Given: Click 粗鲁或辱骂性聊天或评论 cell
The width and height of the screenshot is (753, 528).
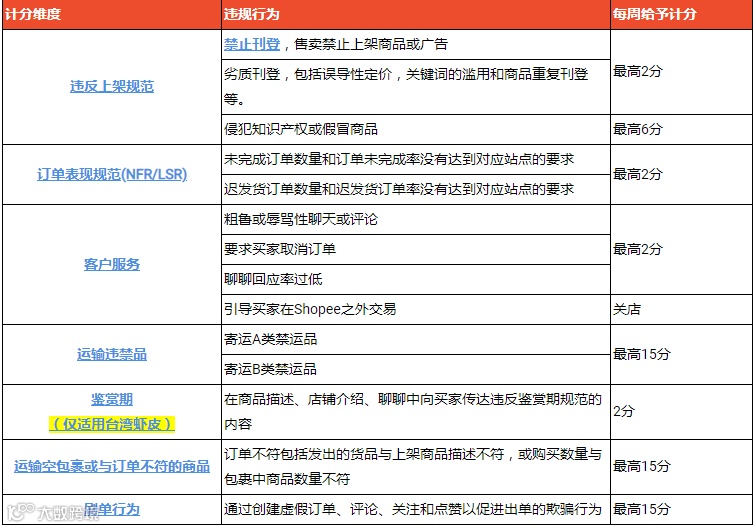Looking at the screenshot, I should pos(416,220).
